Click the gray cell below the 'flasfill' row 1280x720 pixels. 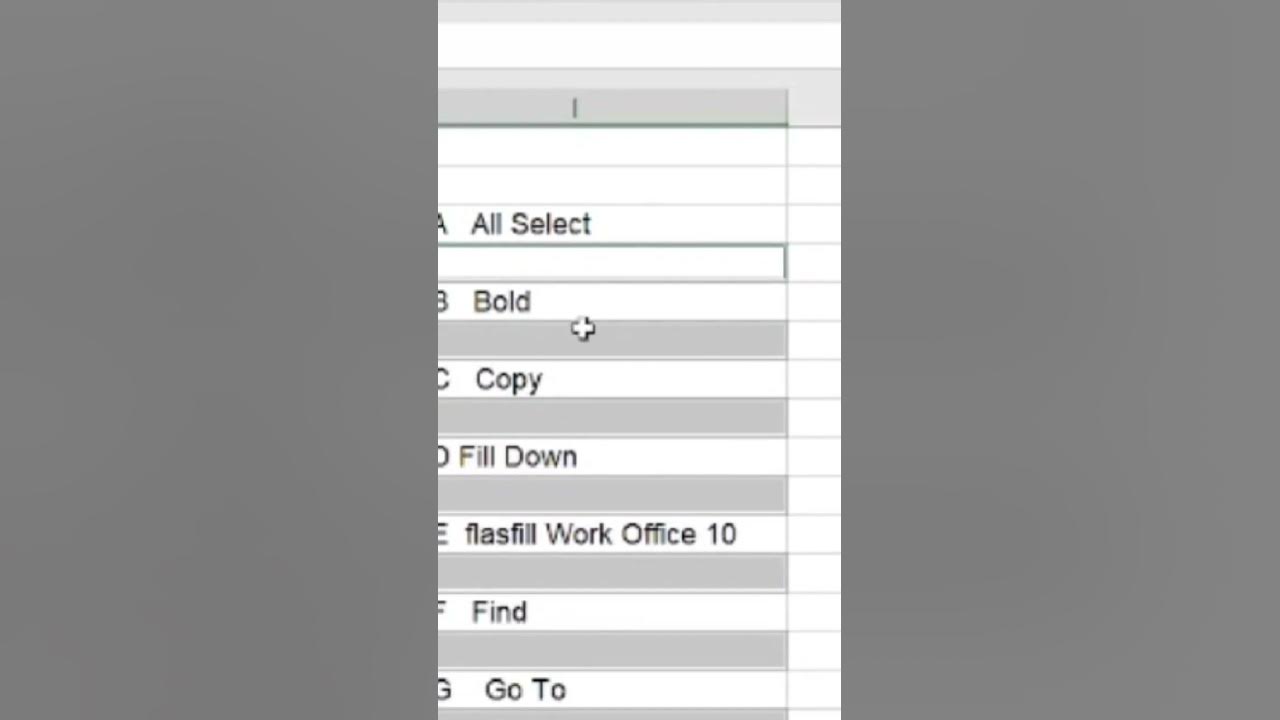click(x=610, y=573)
